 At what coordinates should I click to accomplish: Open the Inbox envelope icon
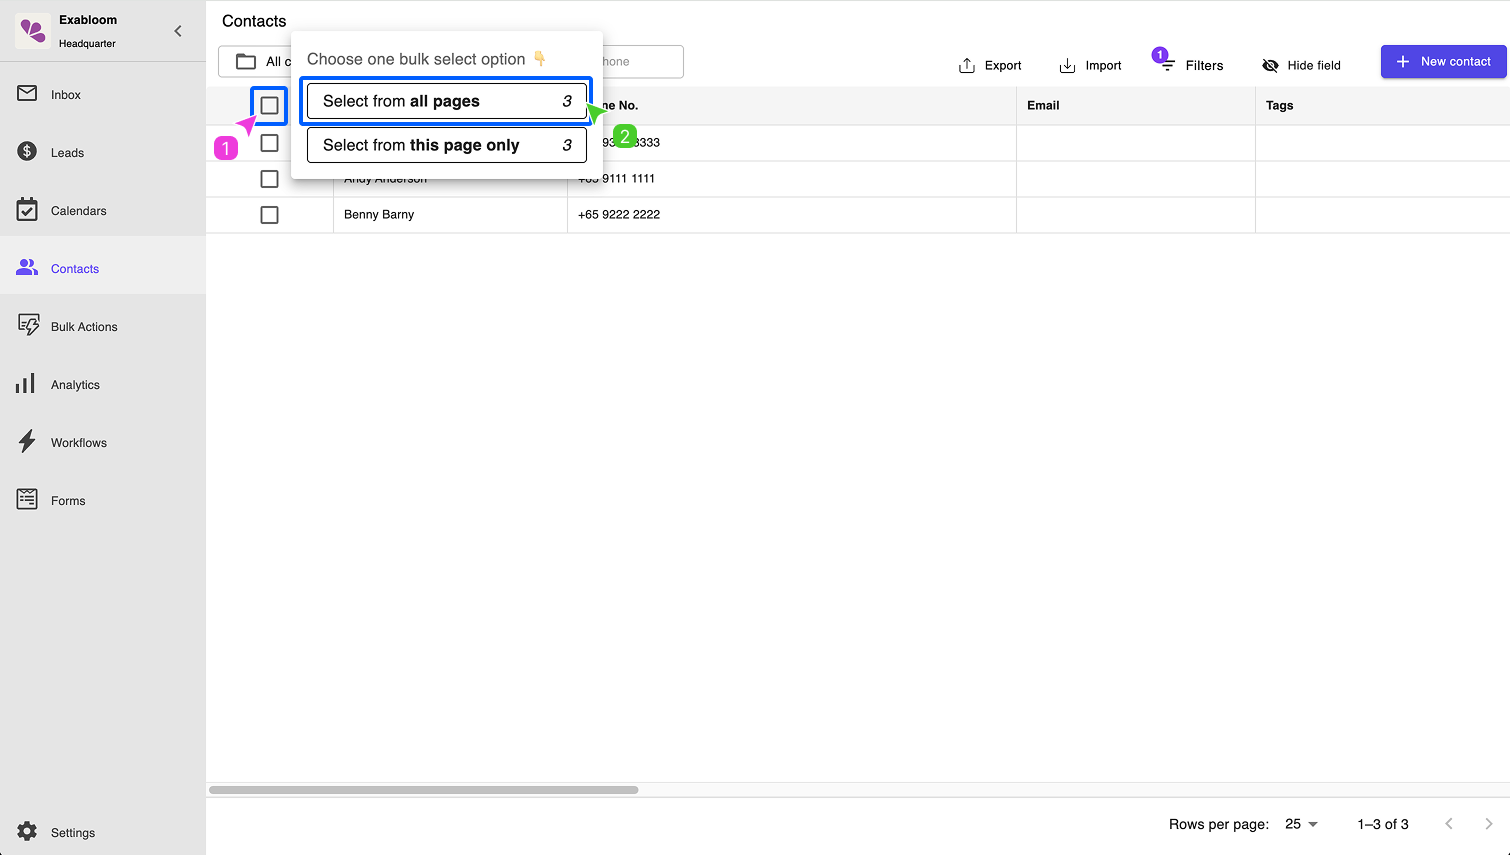coord(27,94)
